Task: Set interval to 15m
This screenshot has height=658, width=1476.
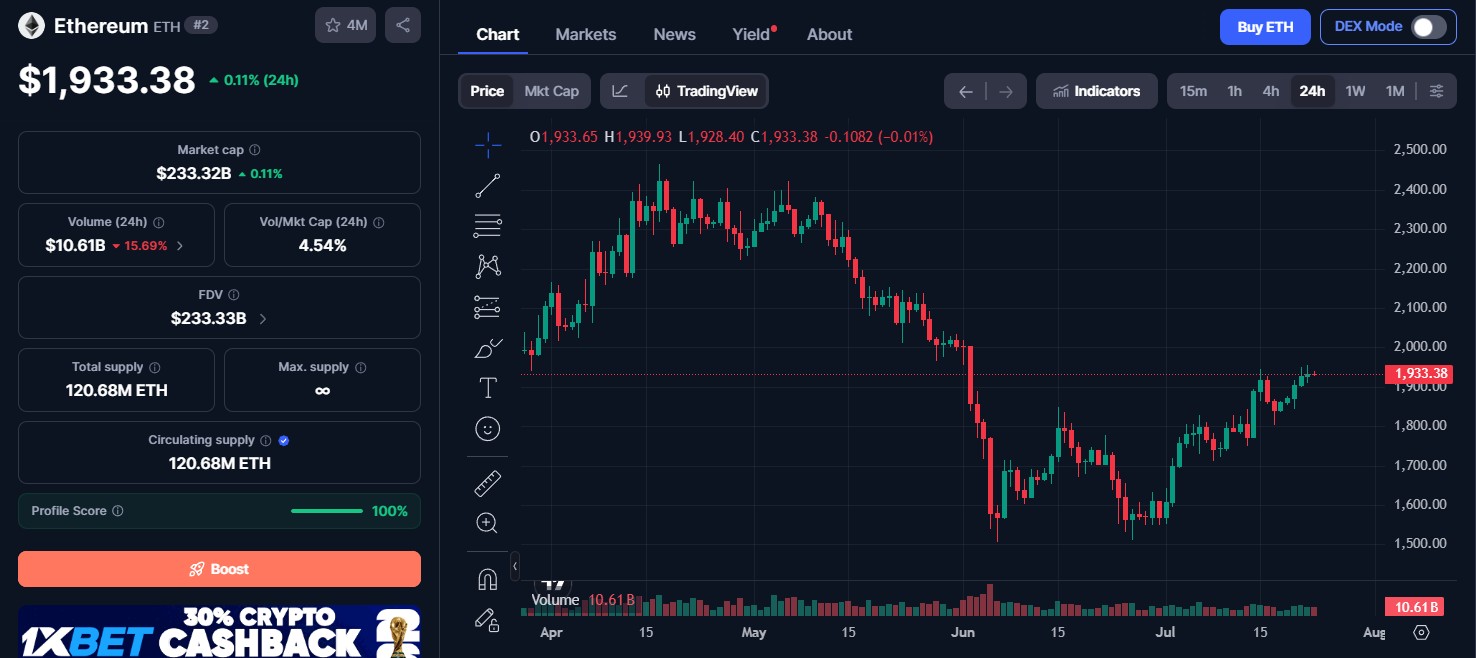Action: tap(1193, 91)
